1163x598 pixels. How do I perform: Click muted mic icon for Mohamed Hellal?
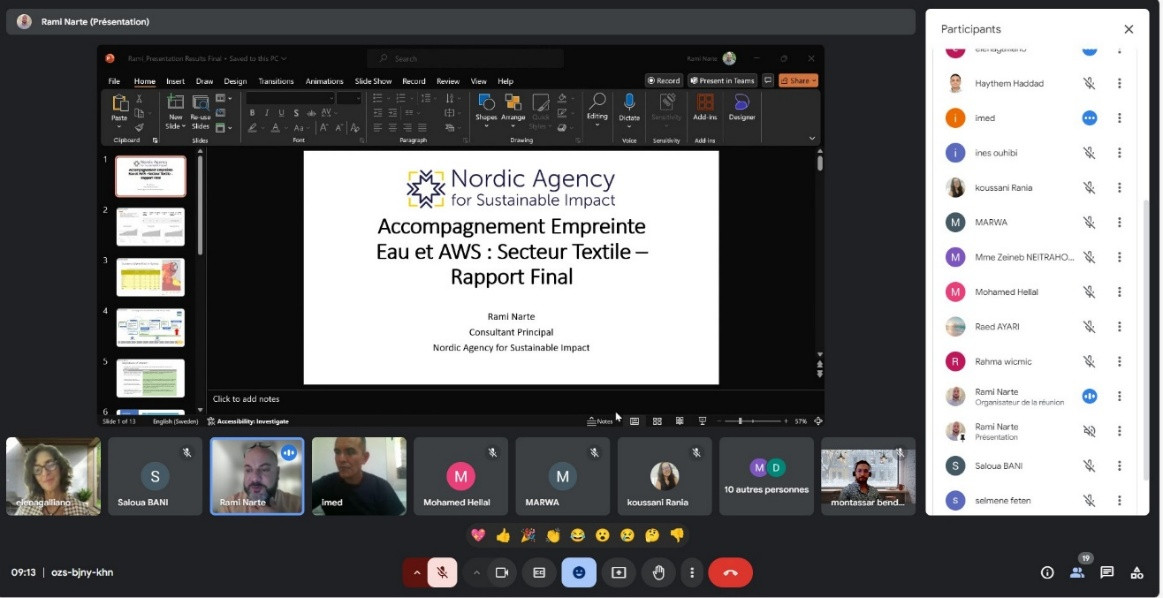(x=1089, y=292)
